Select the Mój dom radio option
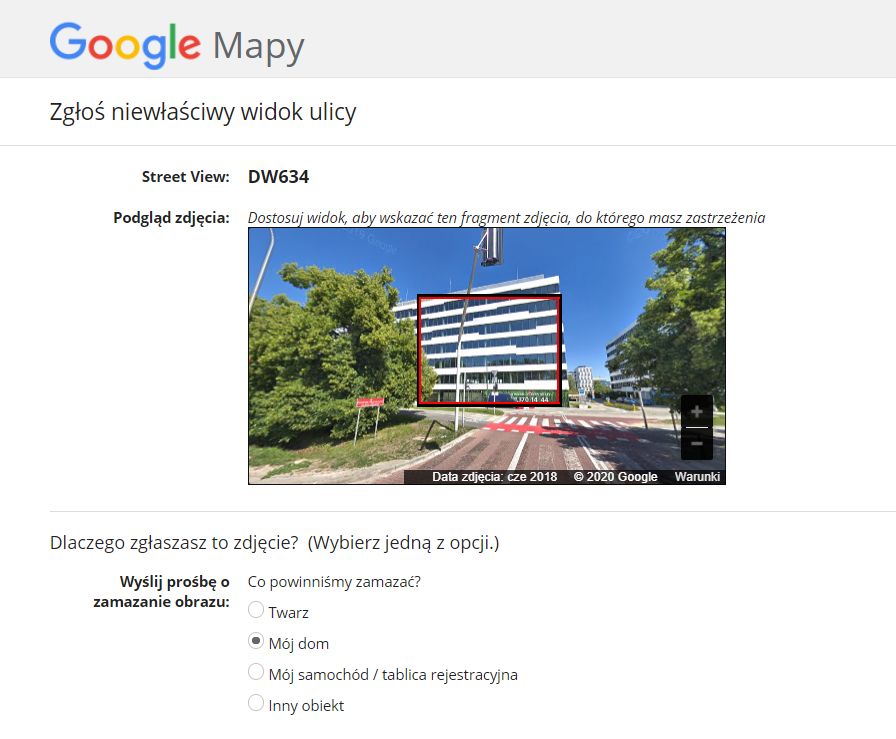Viewport: 896px width, 739px height. (256, 641)
